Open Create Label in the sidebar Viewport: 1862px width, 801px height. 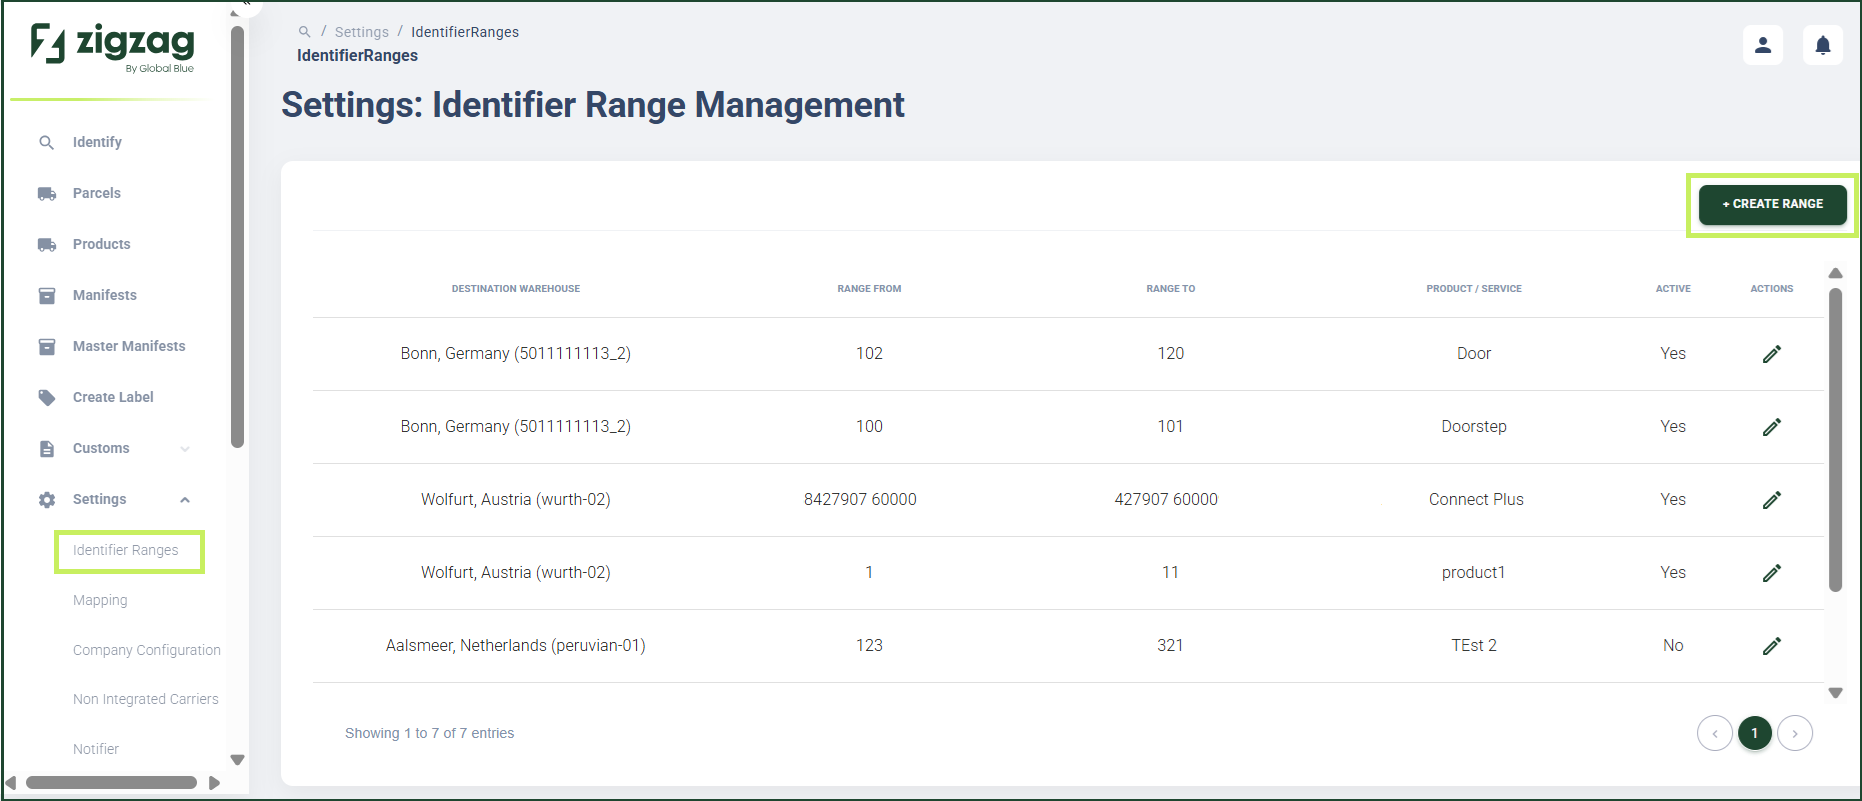click(x=113, y=397)
